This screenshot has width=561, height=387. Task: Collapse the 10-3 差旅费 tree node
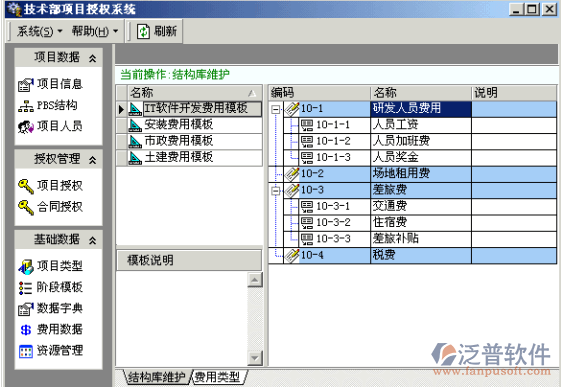pyautogui.click(x=275, y=190)
